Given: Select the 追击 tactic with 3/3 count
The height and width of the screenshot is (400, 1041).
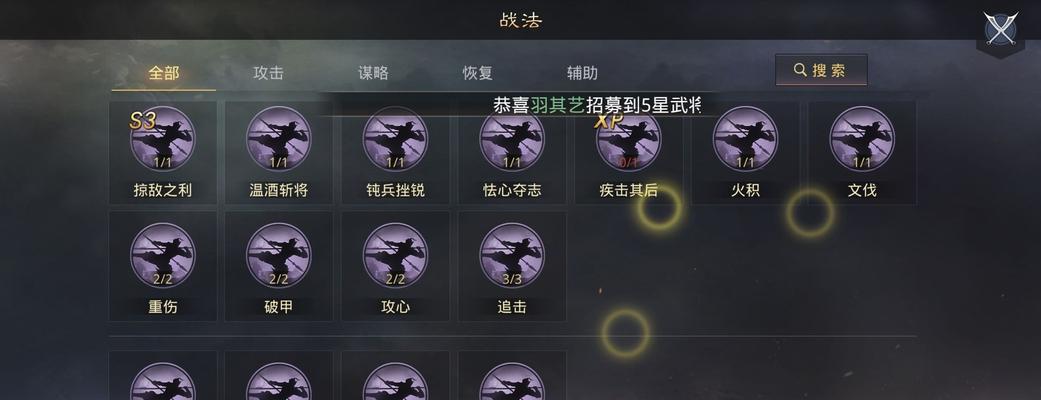Looking at the screenshot, I should click(x=512, y=256).
